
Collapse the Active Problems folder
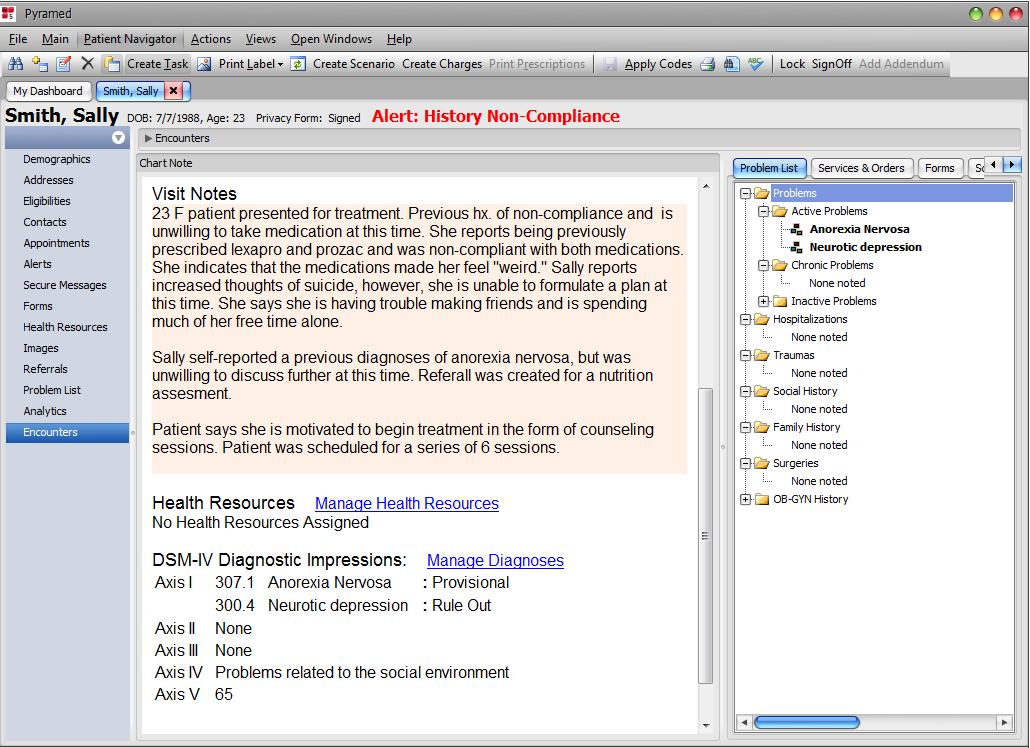pos(763,211)
